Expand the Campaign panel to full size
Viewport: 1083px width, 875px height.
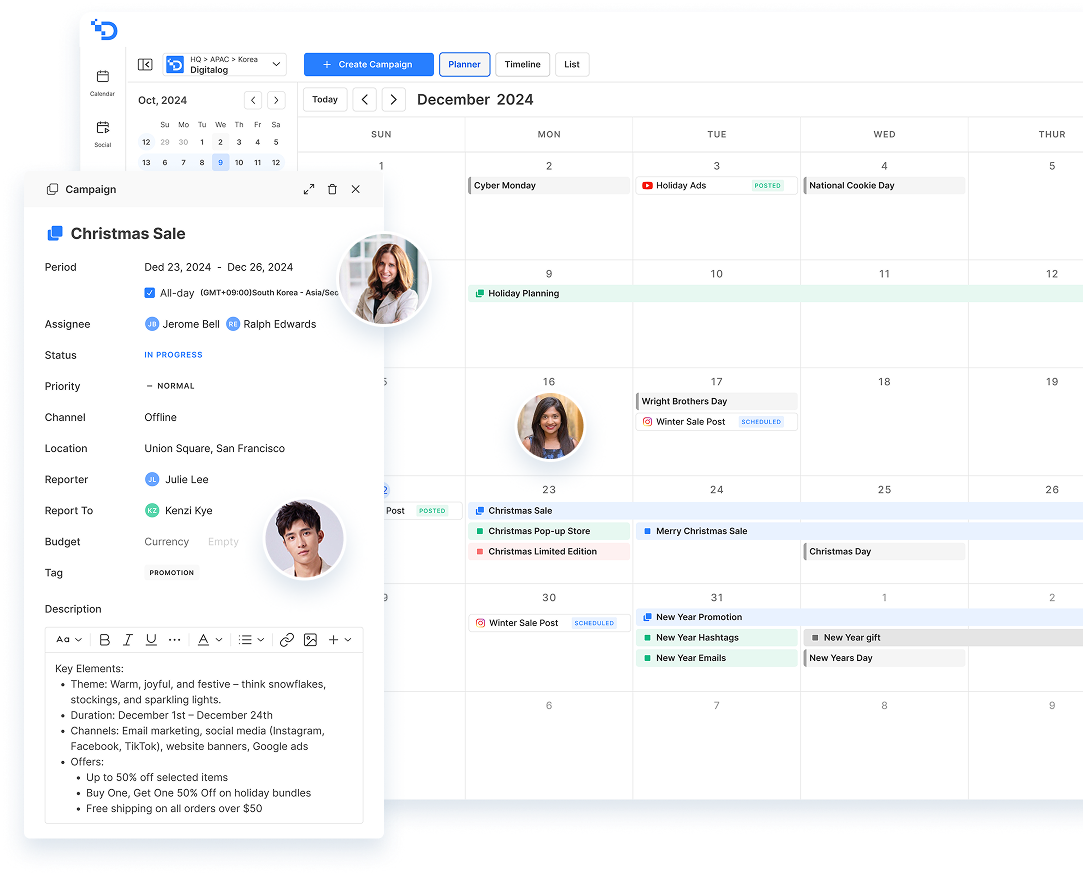[x=309, y=189]
